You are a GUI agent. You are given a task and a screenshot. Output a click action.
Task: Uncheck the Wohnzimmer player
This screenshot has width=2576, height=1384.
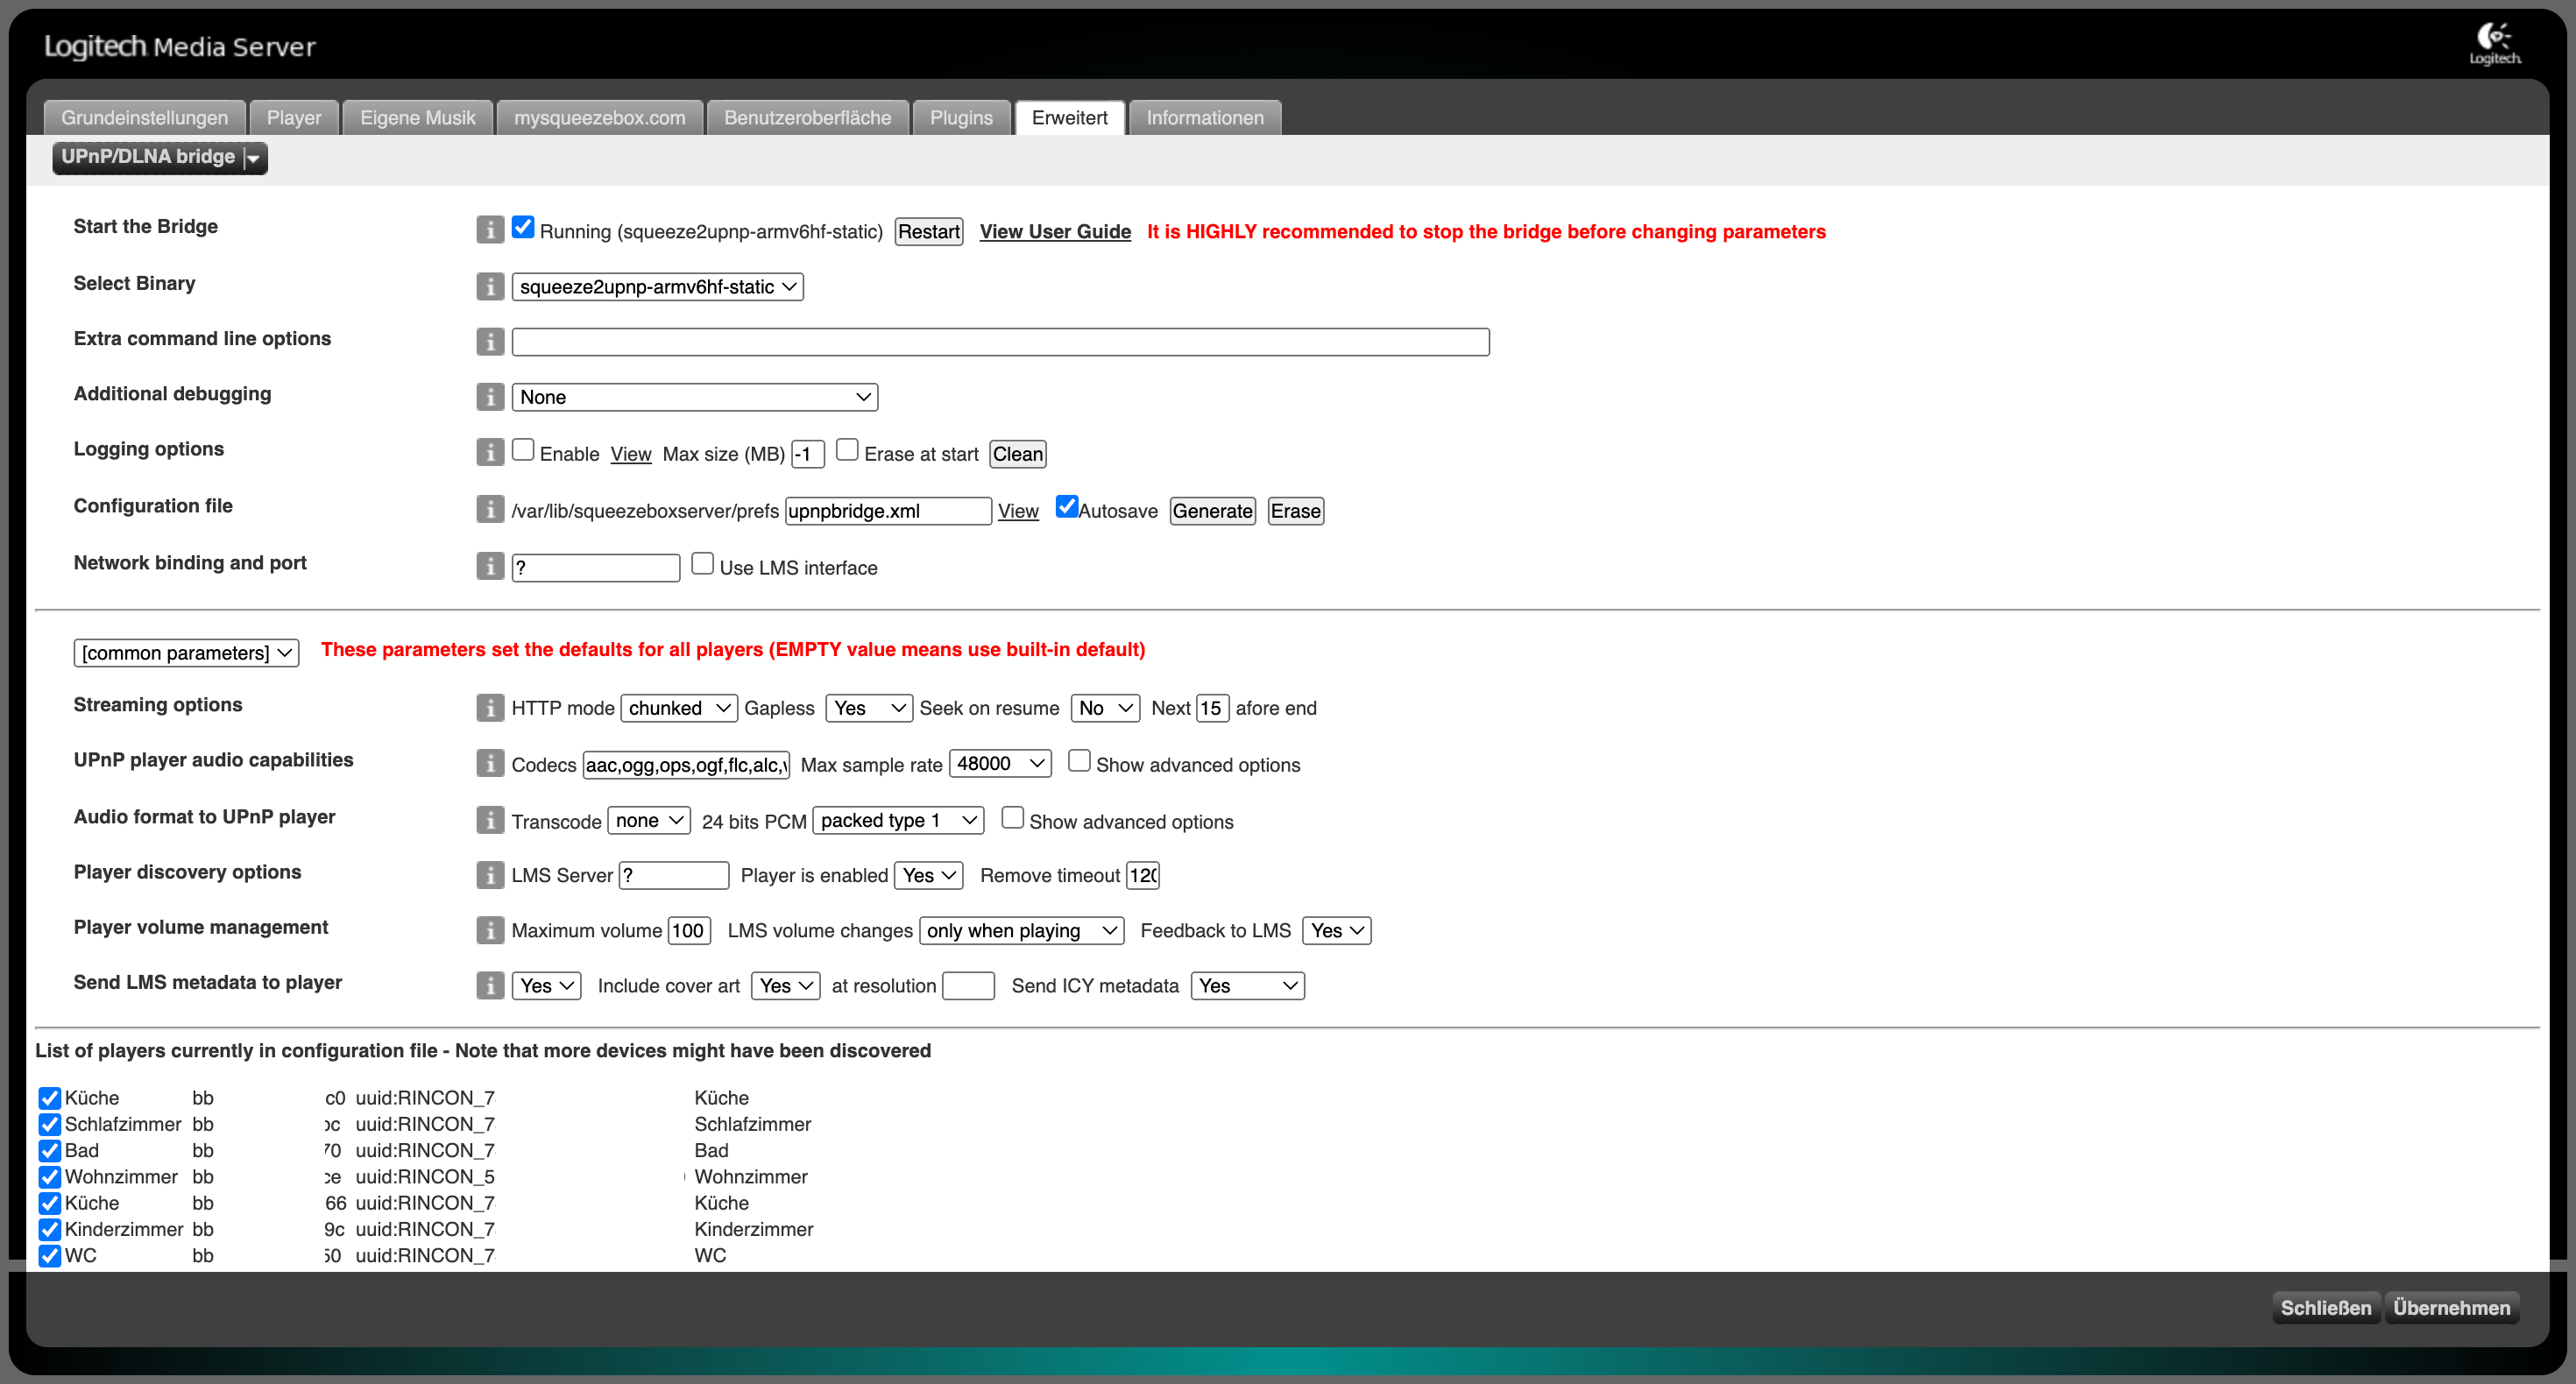pos(50,1177)
